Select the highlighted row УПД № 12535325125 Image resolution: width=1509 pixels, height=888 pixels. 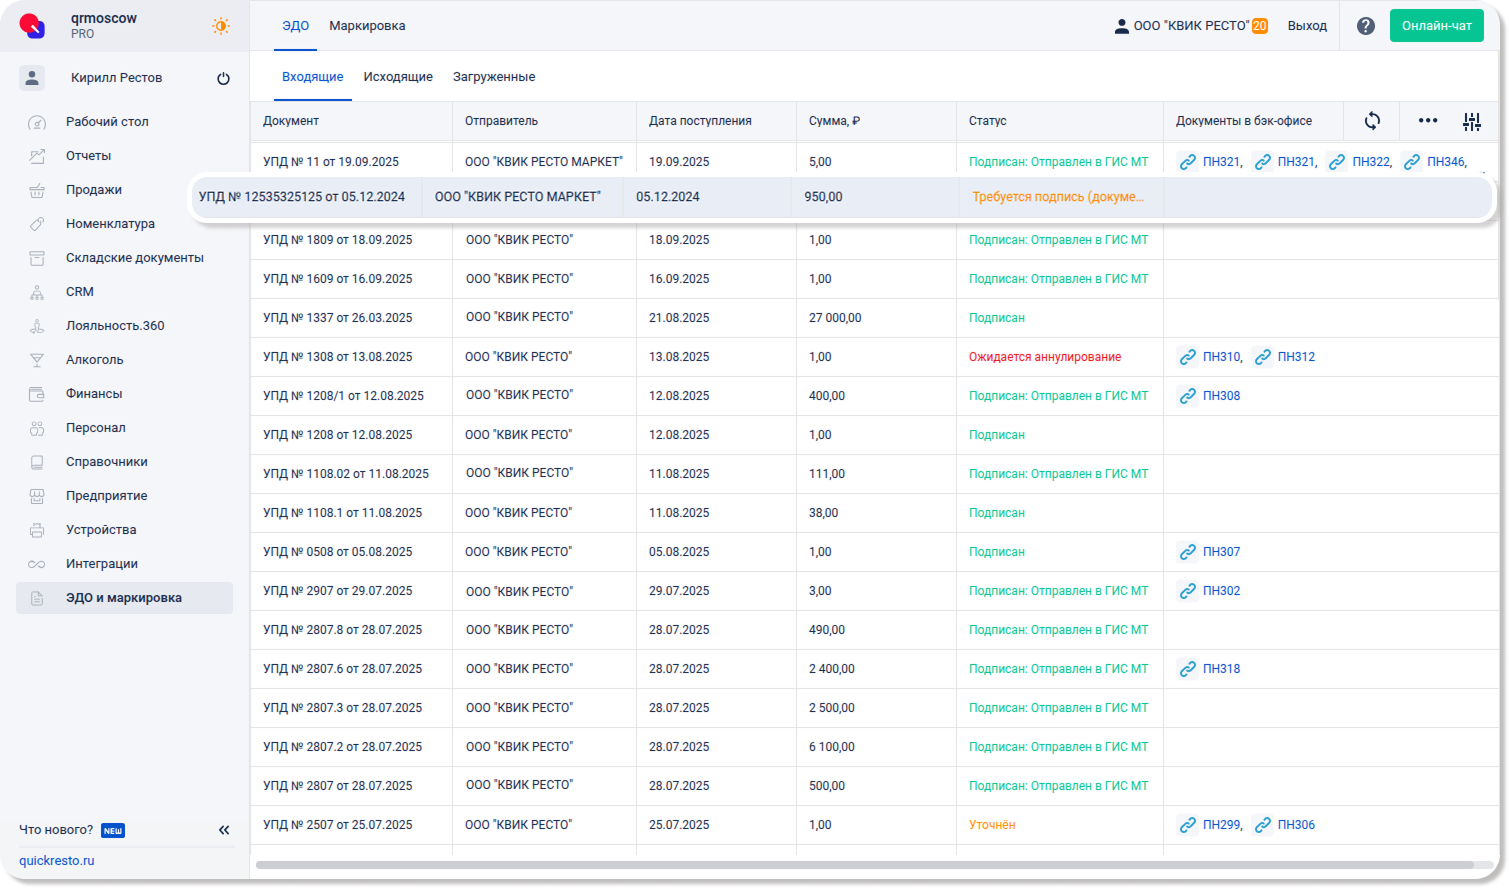pyautogui.click(x=301, y=197)
